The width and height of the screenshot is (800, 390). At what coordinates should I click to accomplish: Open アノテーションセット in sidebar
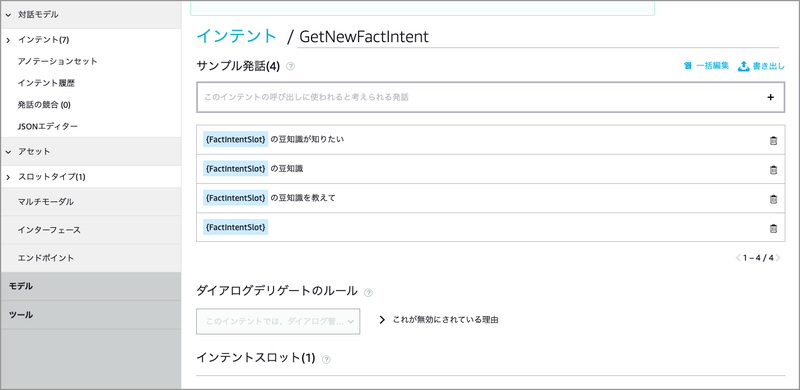tap(58, 61)
